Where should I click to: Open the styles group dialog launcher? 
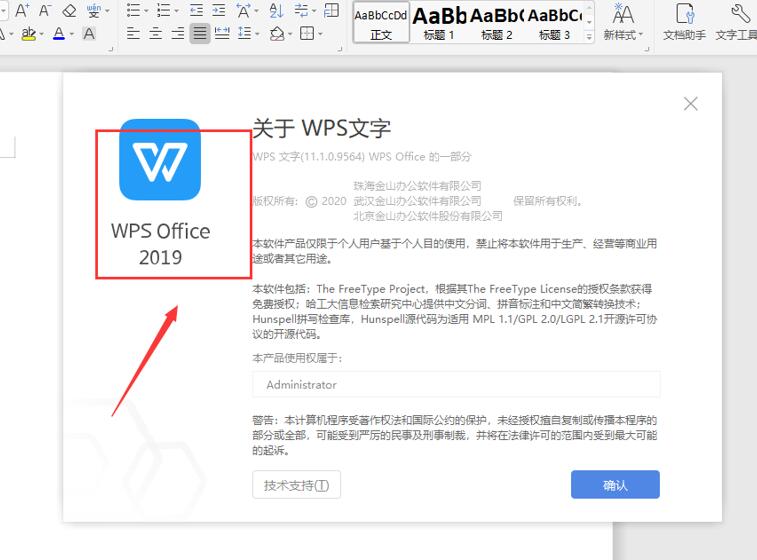(x=646, y=49)
